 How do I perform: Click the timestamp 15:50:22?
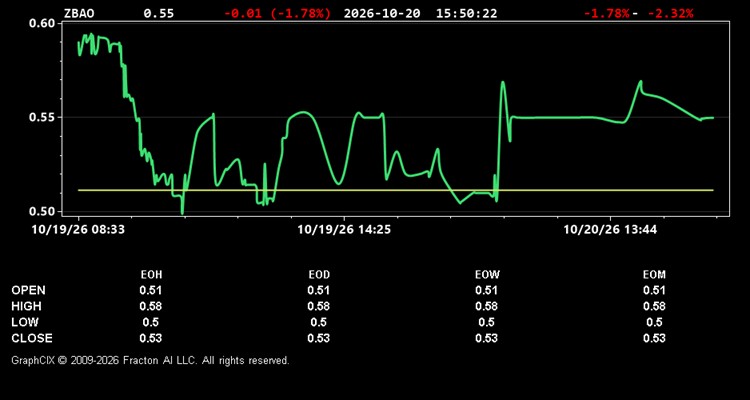pos(466,13)
